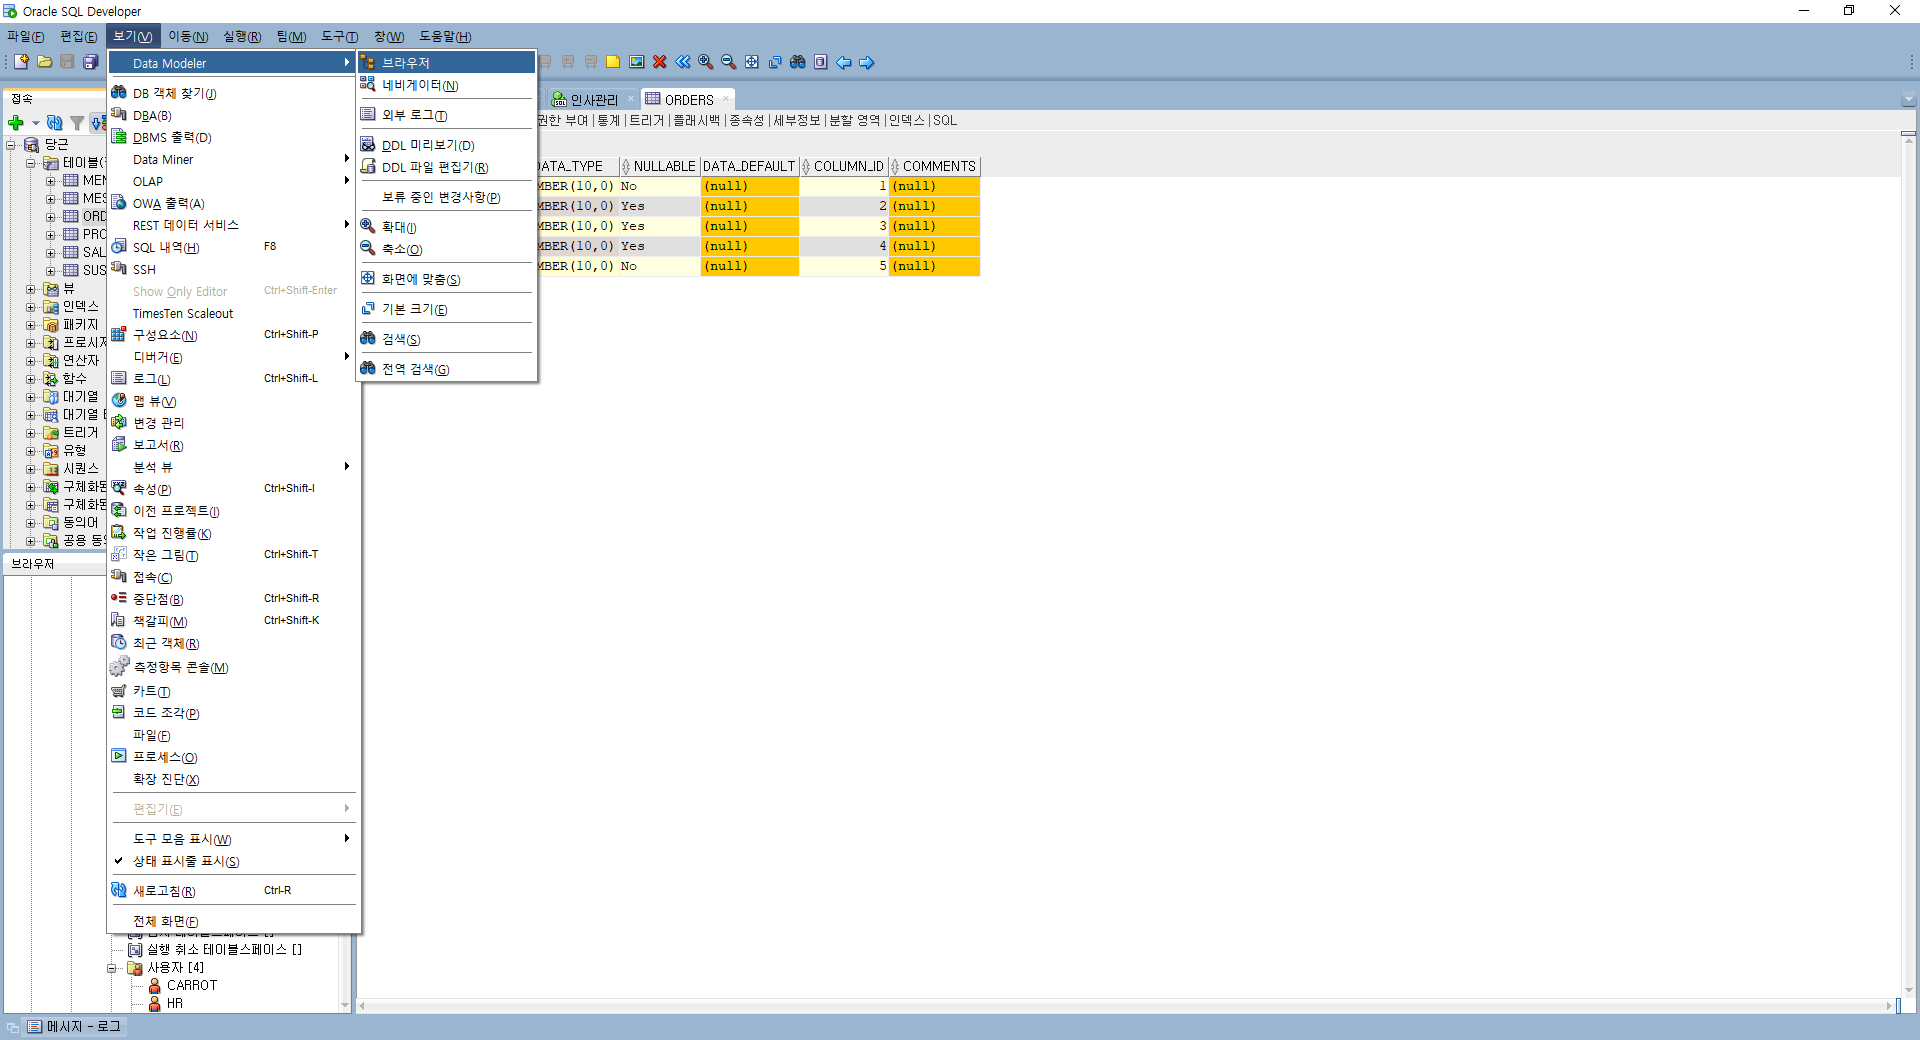Expand the OLAP submenu
This screenshot has width=1920, height=1040.
point(232,181)
